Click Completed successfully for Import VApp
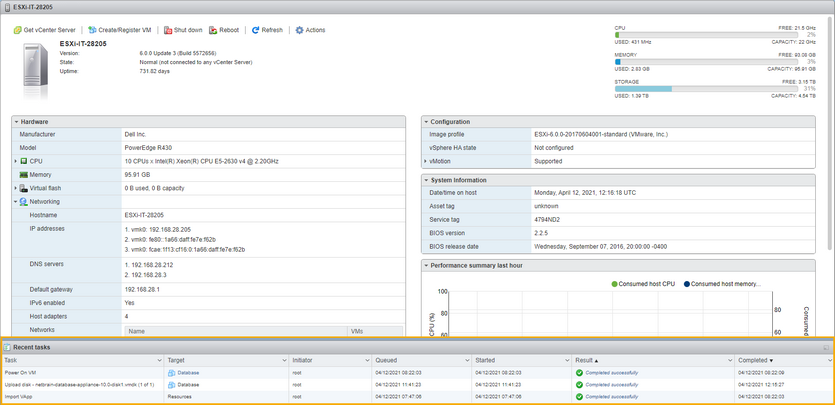Viewport: 835px width, 405px height. 612,396
